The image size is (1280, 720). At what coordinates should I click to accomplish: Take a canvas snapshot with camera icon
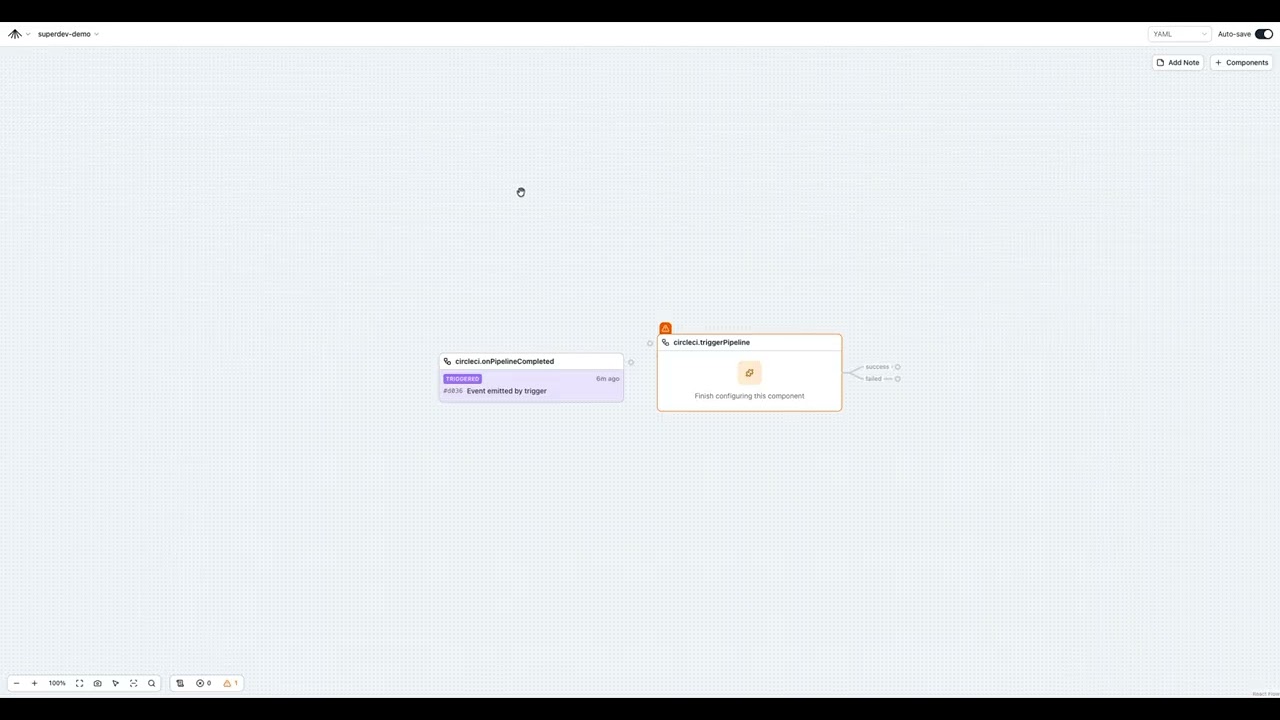pyautogui.click(x=97, y=683)
